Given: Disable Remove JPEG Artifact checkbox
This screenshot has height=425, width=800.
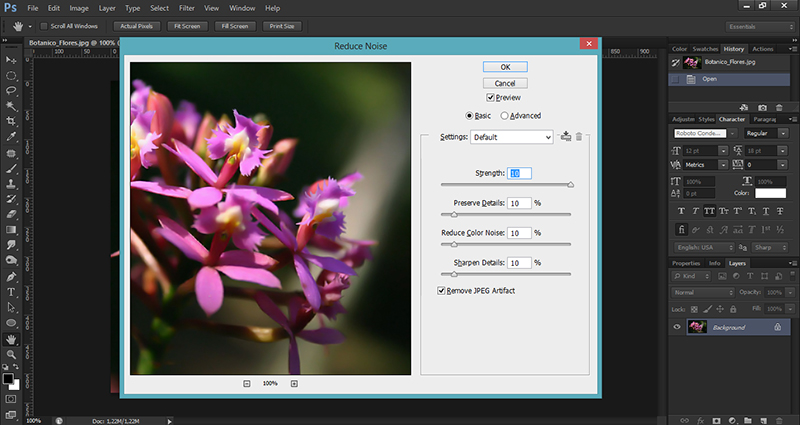Looking at the screenshot, I should 442,290.
